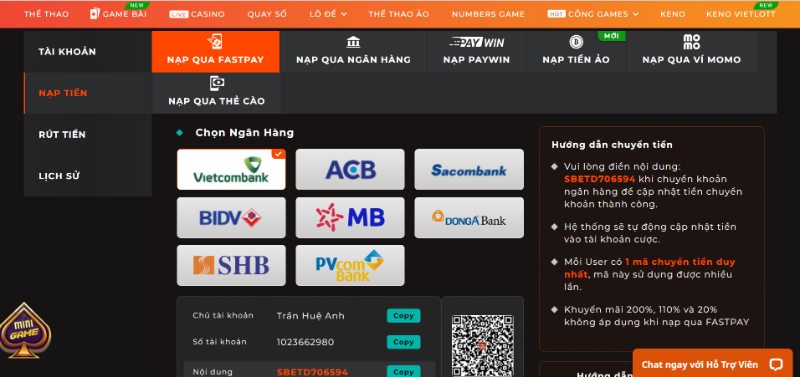
Task: Open Lịch Sử in sidebar
Action: pyautogui.click(x=88, y=176)
